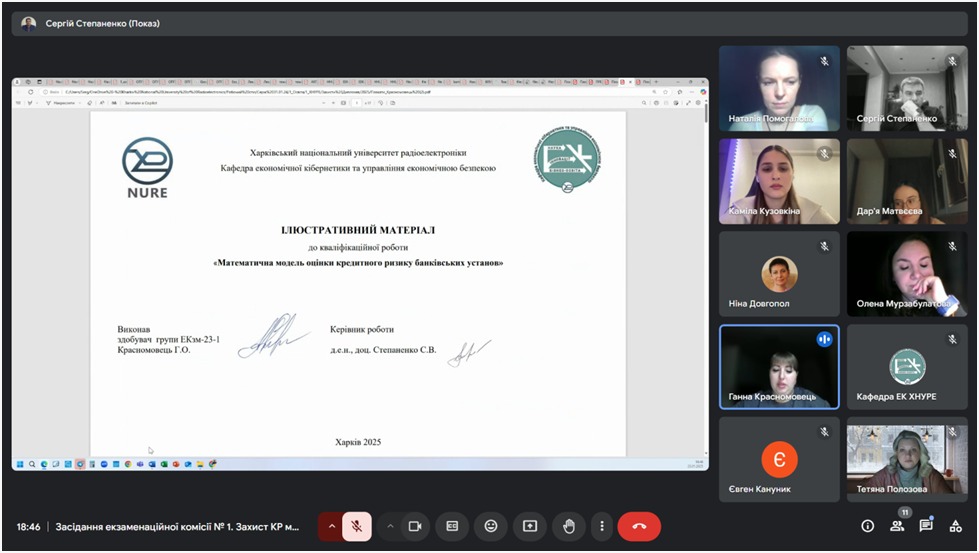Expand the audio settings arrow beside microphone
Image resolution: width=979 pixels, height=553 pixels.
coord(331,526)
